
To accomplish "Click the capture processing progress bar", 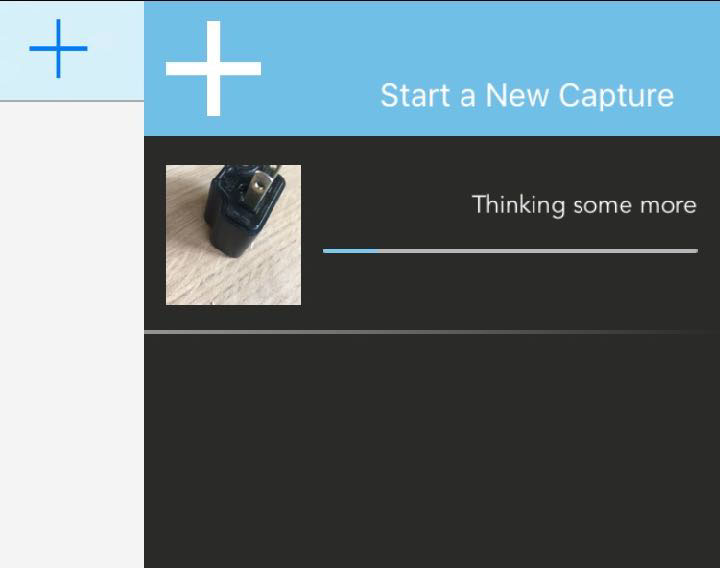I will click(x=511, y=251).
